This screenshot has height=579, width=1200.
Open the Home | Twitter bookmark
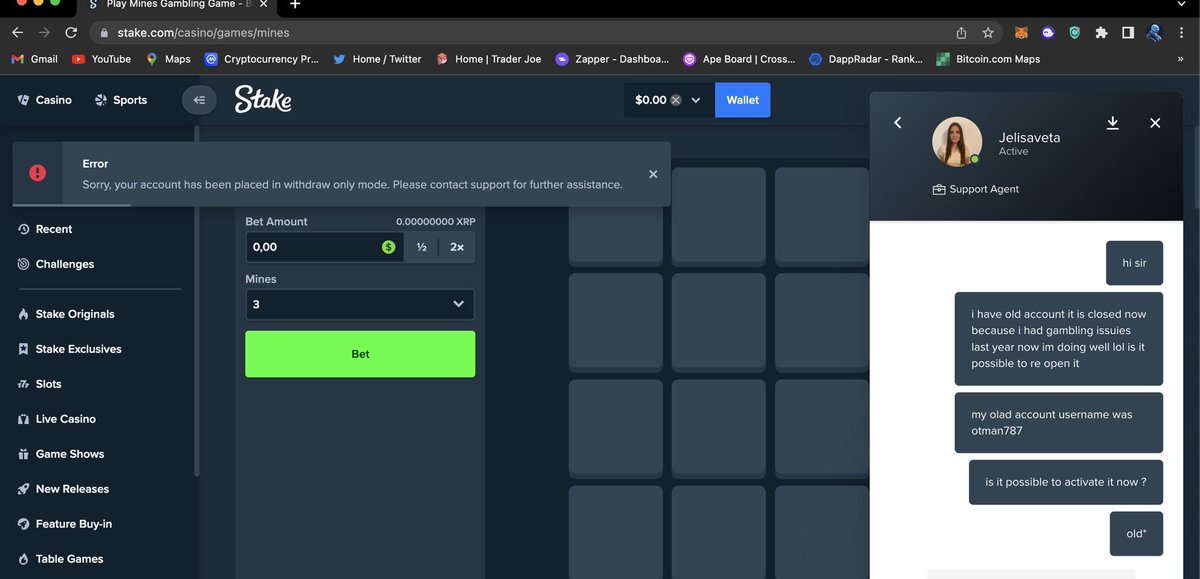pyautogui.click(x=377, y=59)
